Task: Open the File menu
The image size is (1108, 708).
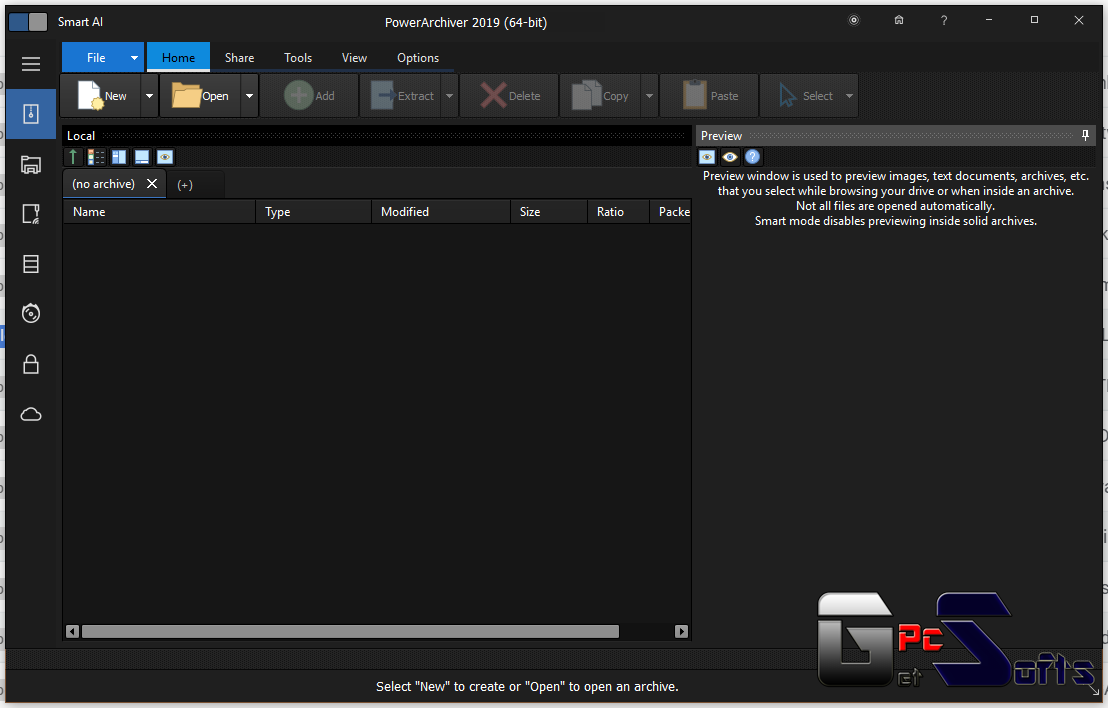Action: click(x=95, y=58)
